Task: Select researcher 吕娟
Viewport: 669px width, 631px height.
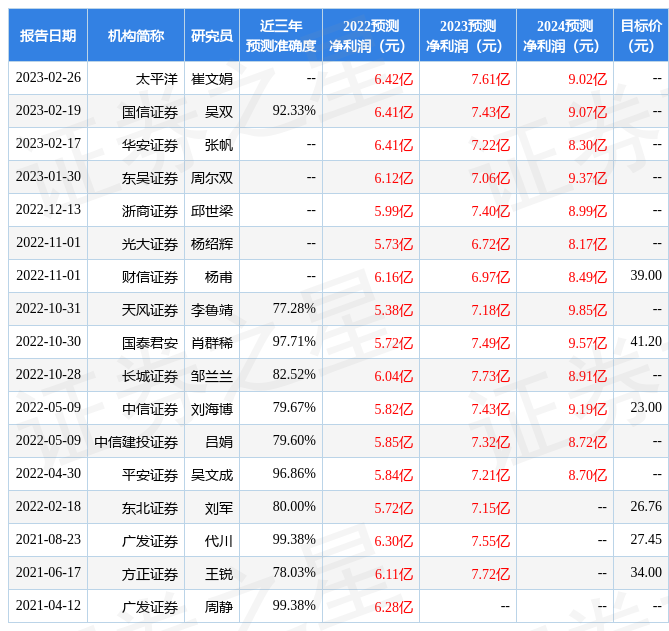Action: pyautogui.click(x=219, y=442)
